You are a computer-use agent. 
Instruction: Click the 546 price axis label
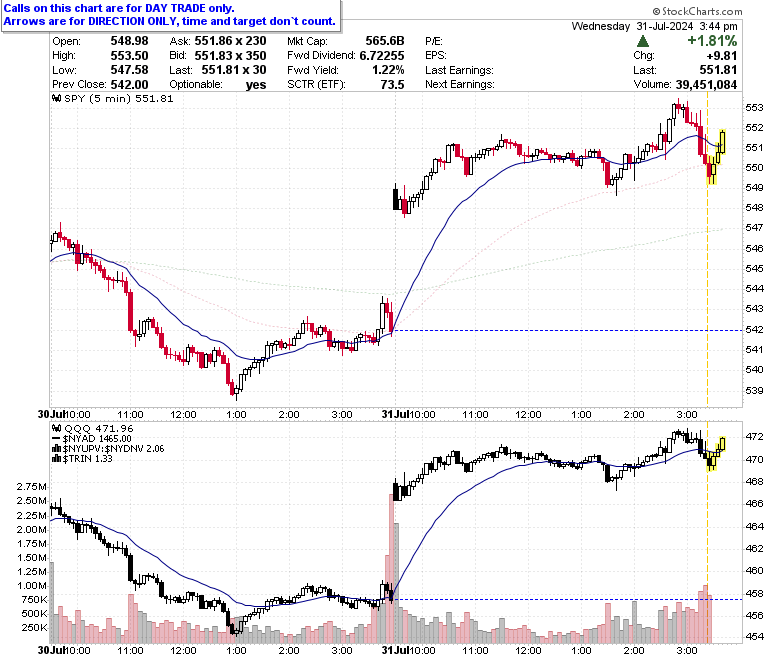coord(754,248)
